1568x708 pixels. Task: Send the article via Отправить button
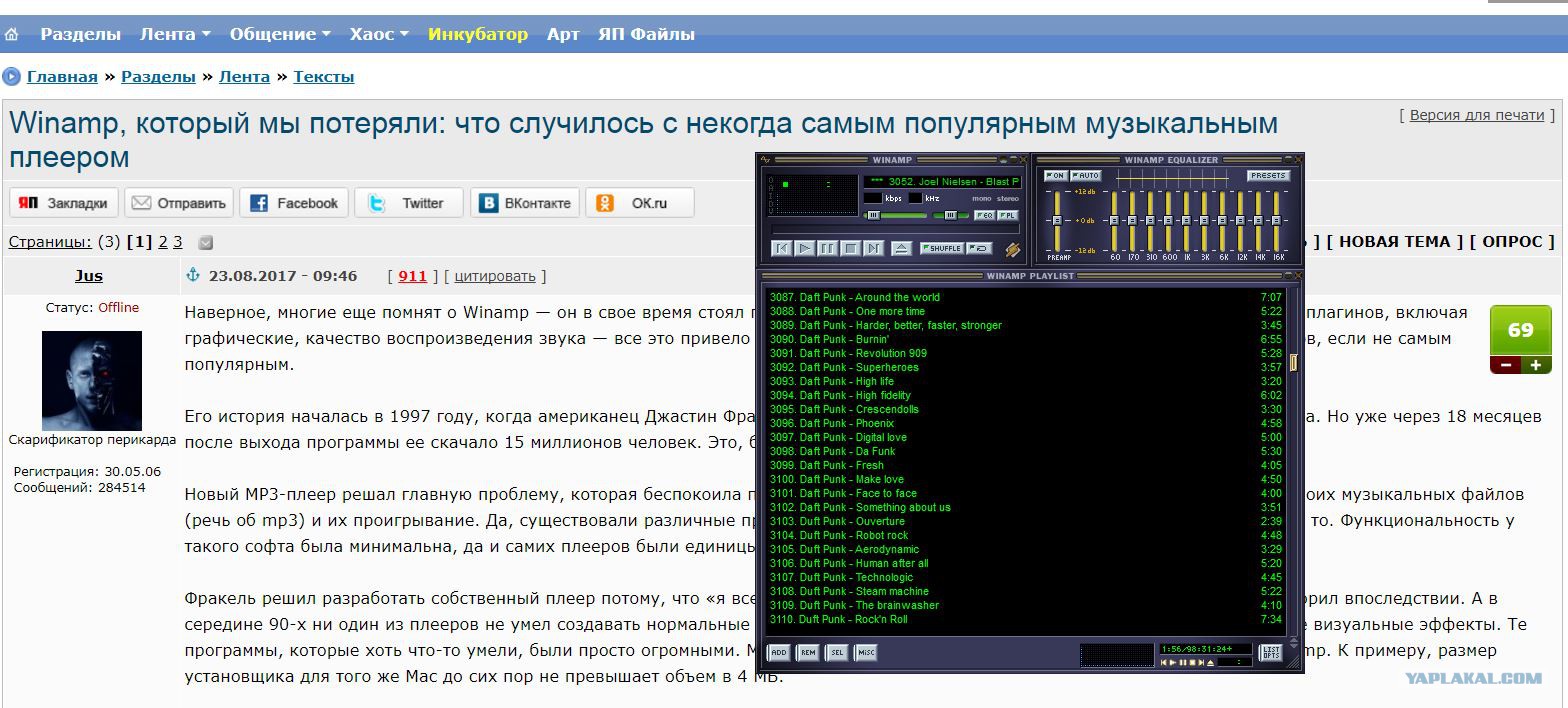click(179, 203)
